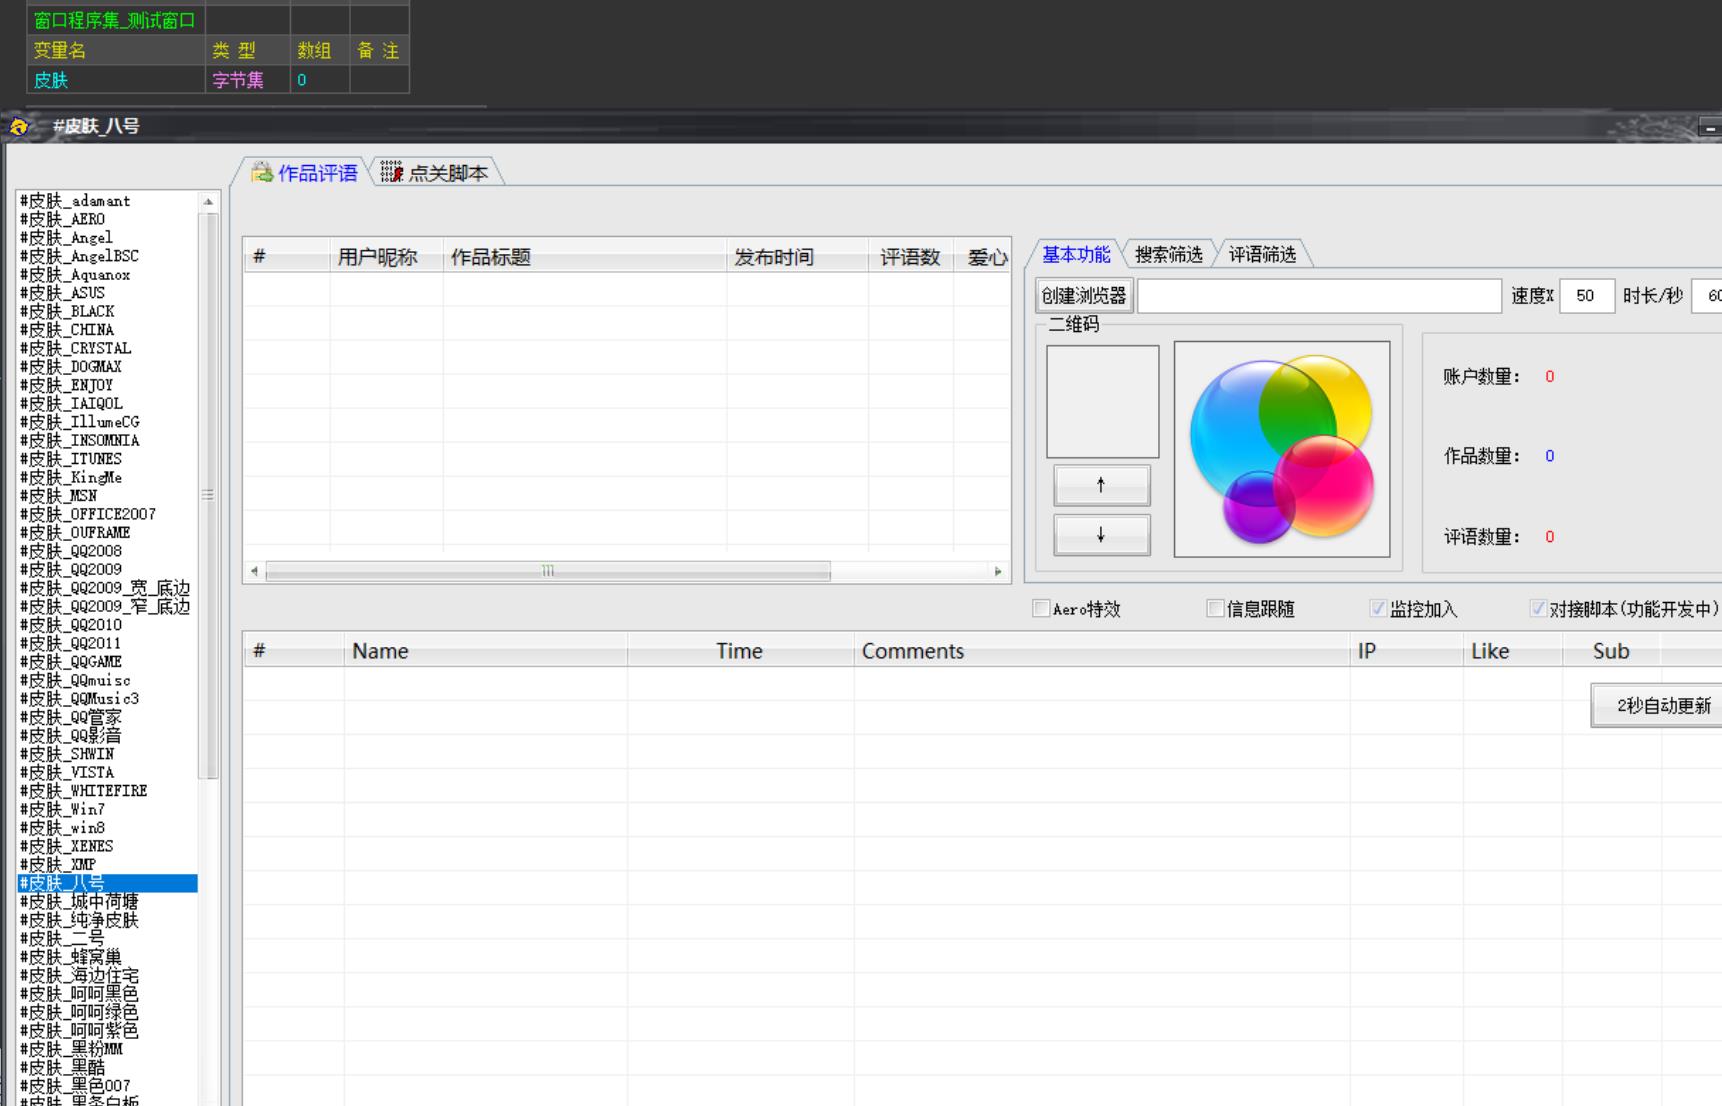Click the 创建浏览器 button
The image size is (1722, 1106).
coord(1084,296)
